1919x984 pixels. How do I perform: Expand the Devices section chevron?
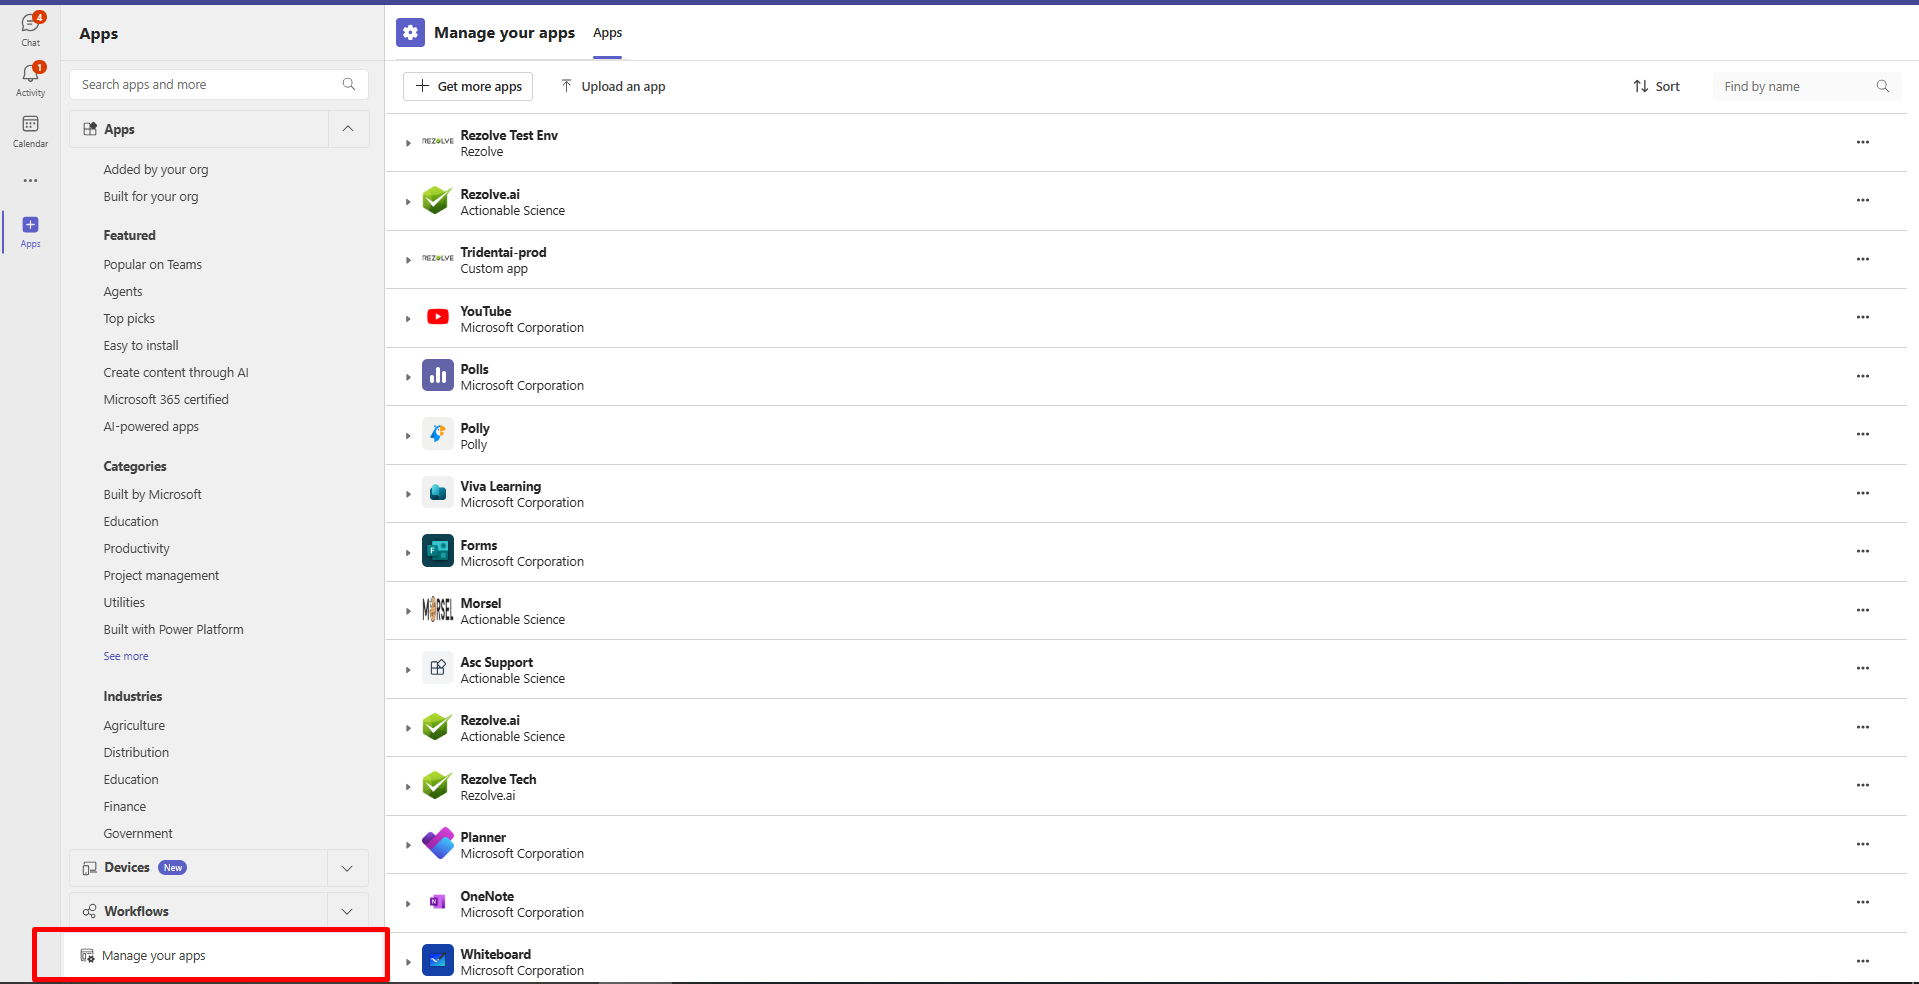347,868
